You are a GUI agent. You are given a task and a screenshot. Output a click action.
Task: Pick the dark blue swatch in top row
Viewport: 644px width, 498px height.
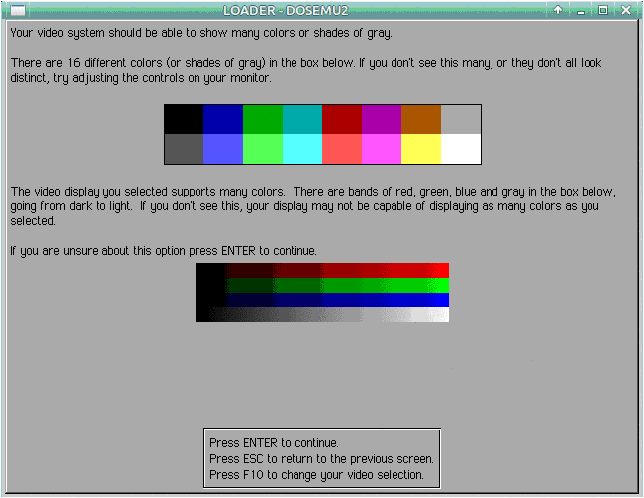(223, 119)
